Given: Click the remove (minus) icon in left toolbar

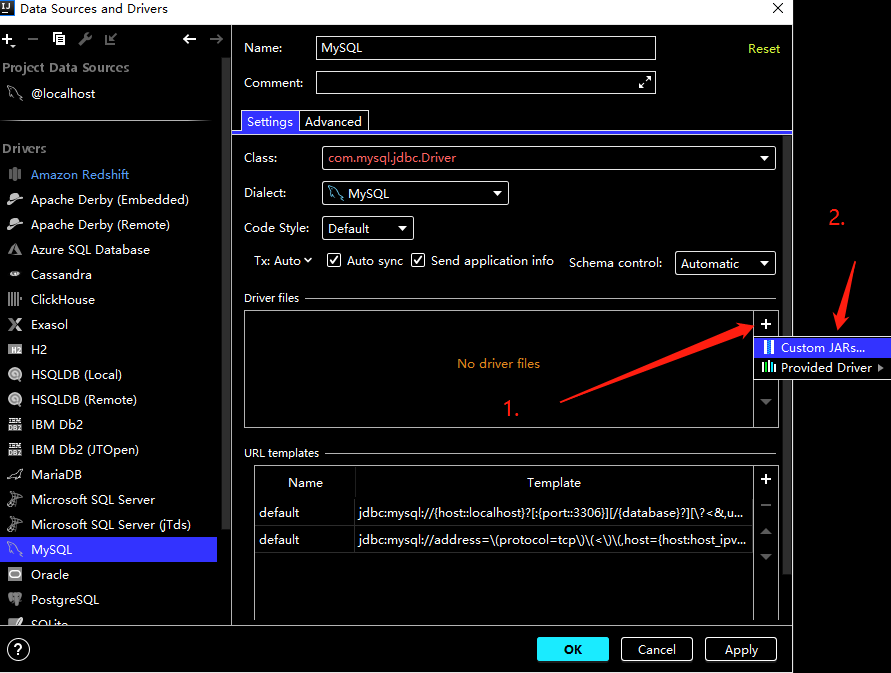Looking at the screenshot, I should click(32, 39).
